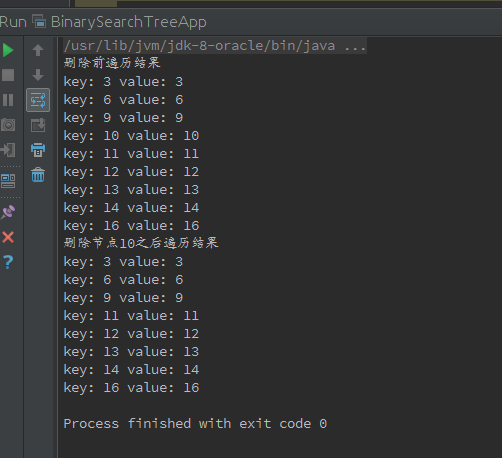The height and width of the screenshot is (458, 502).
Task: Click the Restore Layout icon
Action: pyautogui.click(x=8, y=181)
